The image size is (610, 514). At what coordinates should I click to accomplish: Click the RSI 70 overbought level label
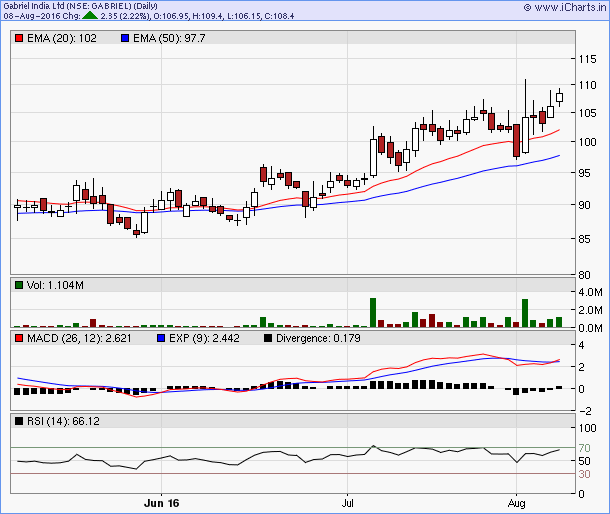coord(584,448)
